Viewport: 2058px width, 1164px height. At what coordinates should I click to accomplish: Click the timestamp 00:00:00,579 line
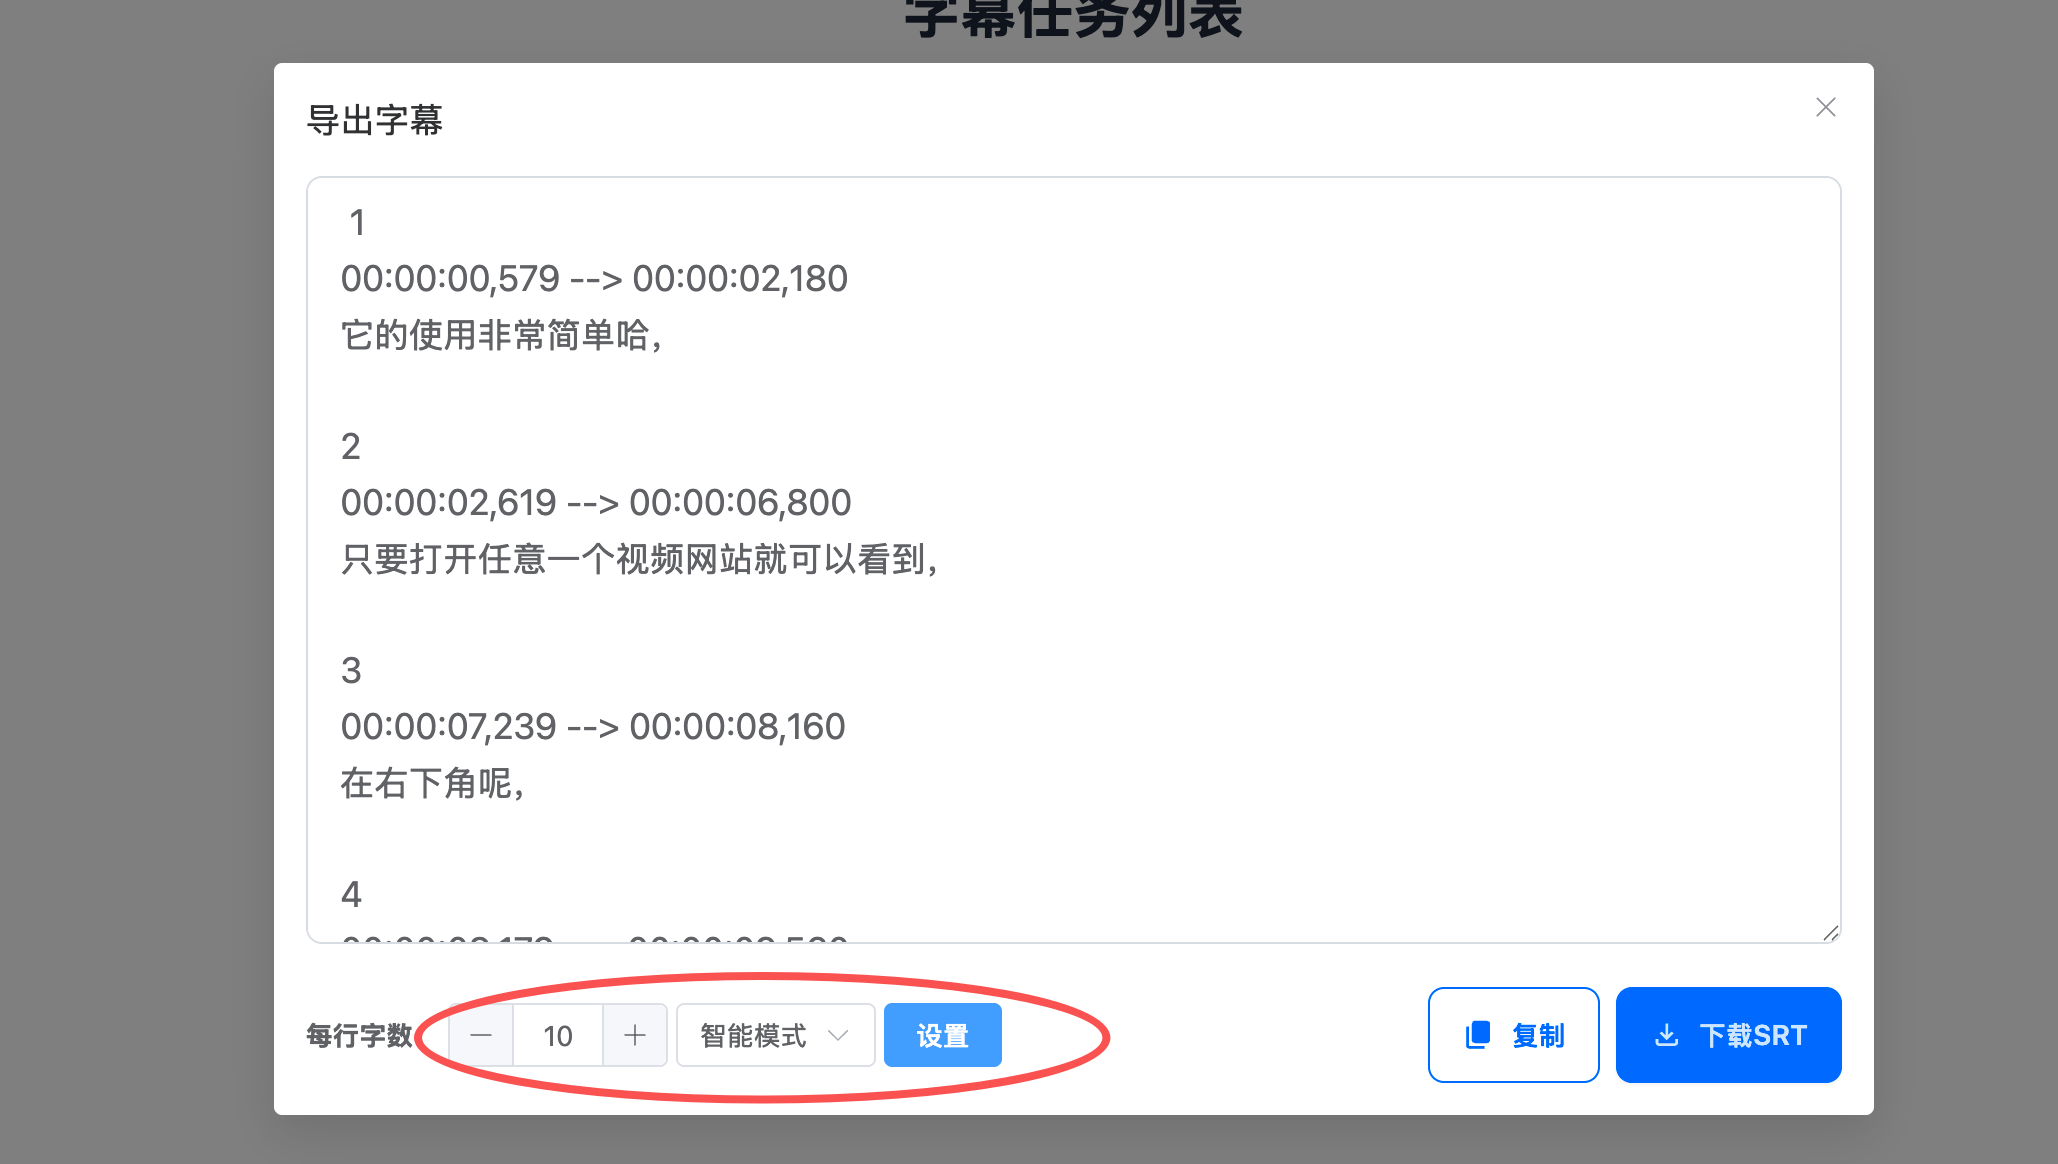pyautogui.click(x=594, y=279)
